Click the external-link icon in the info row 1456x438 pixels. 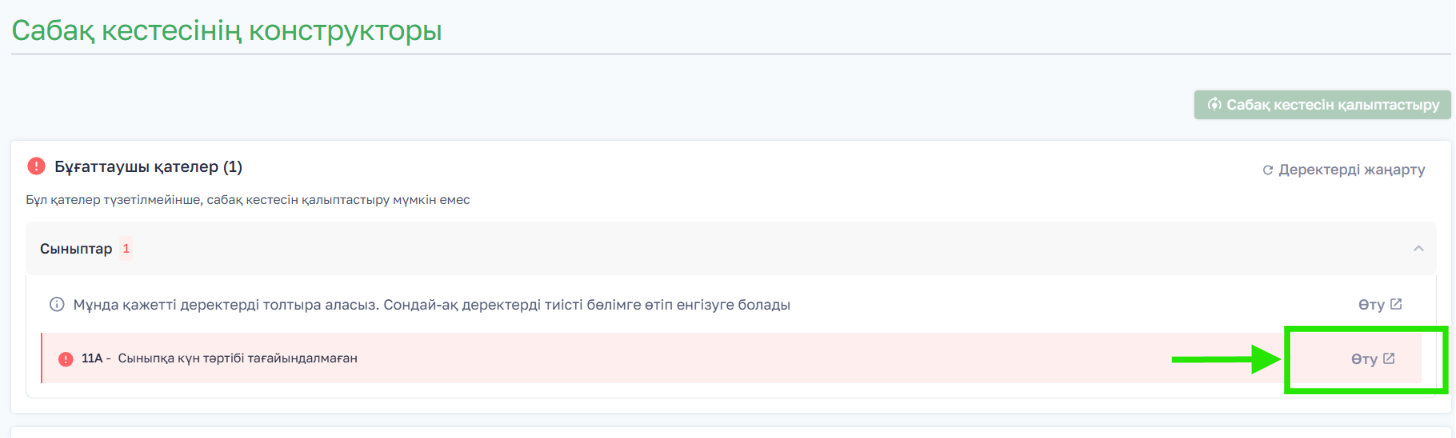pos(1396,304)
